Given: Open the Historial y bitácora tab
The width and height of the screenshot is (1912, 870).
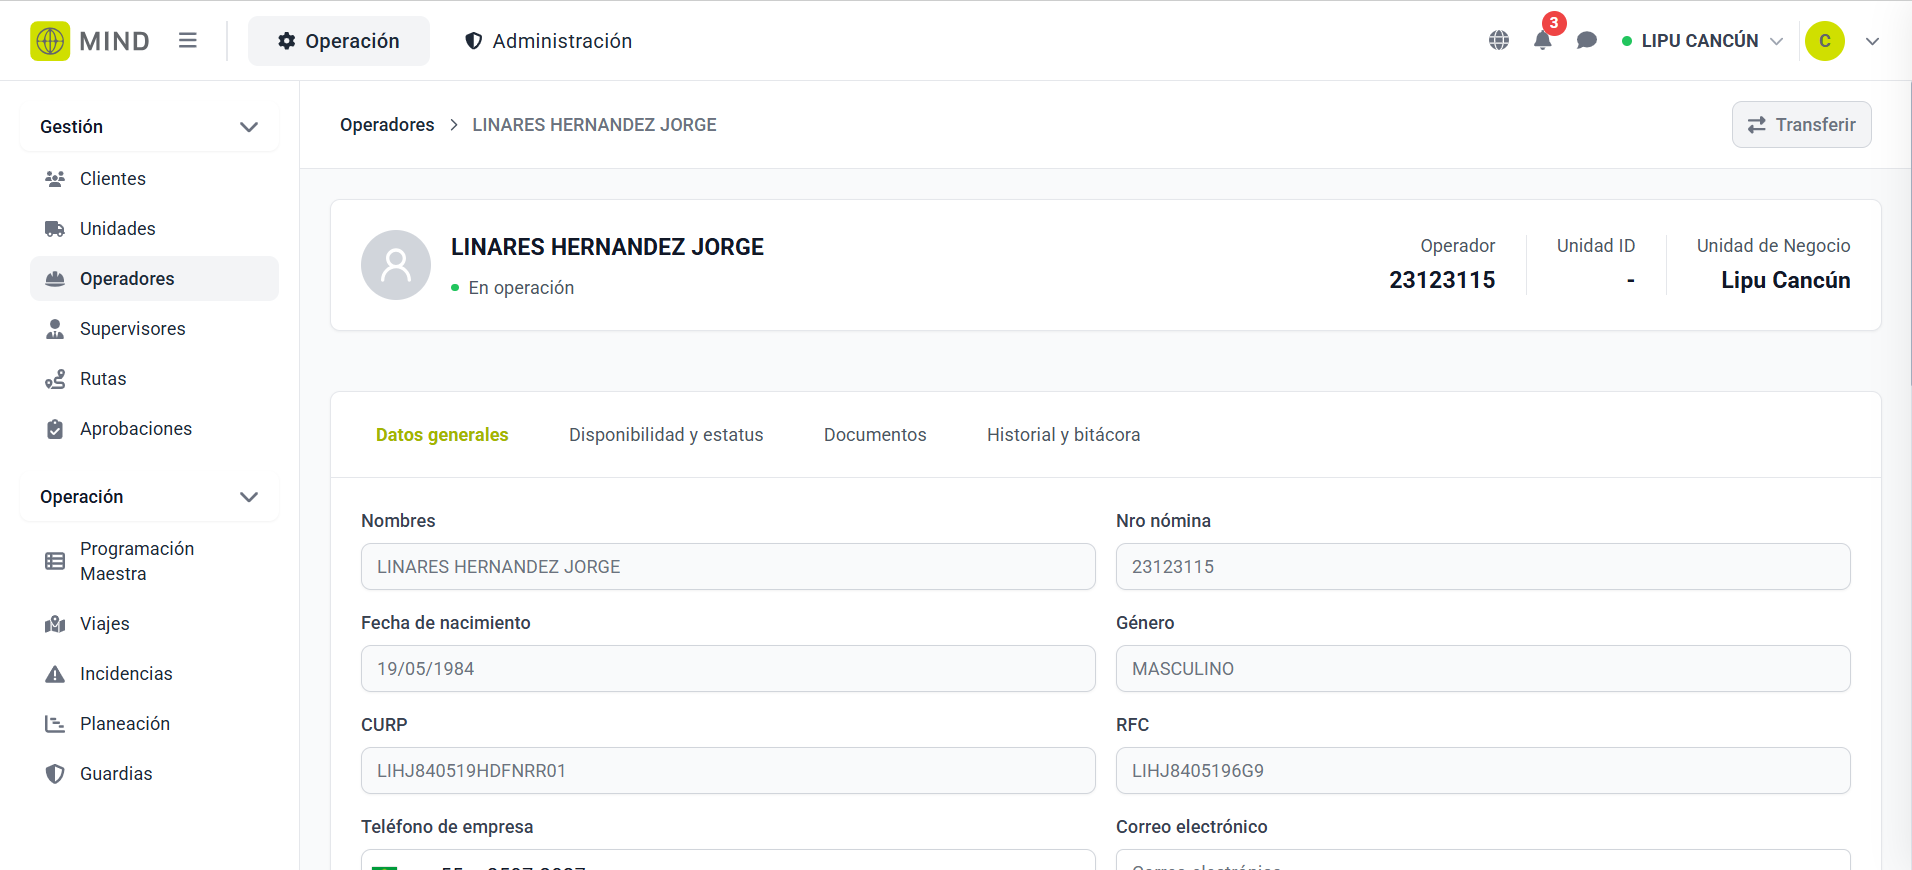Looking at the screenshot, I should click(x=1063, y=435).
